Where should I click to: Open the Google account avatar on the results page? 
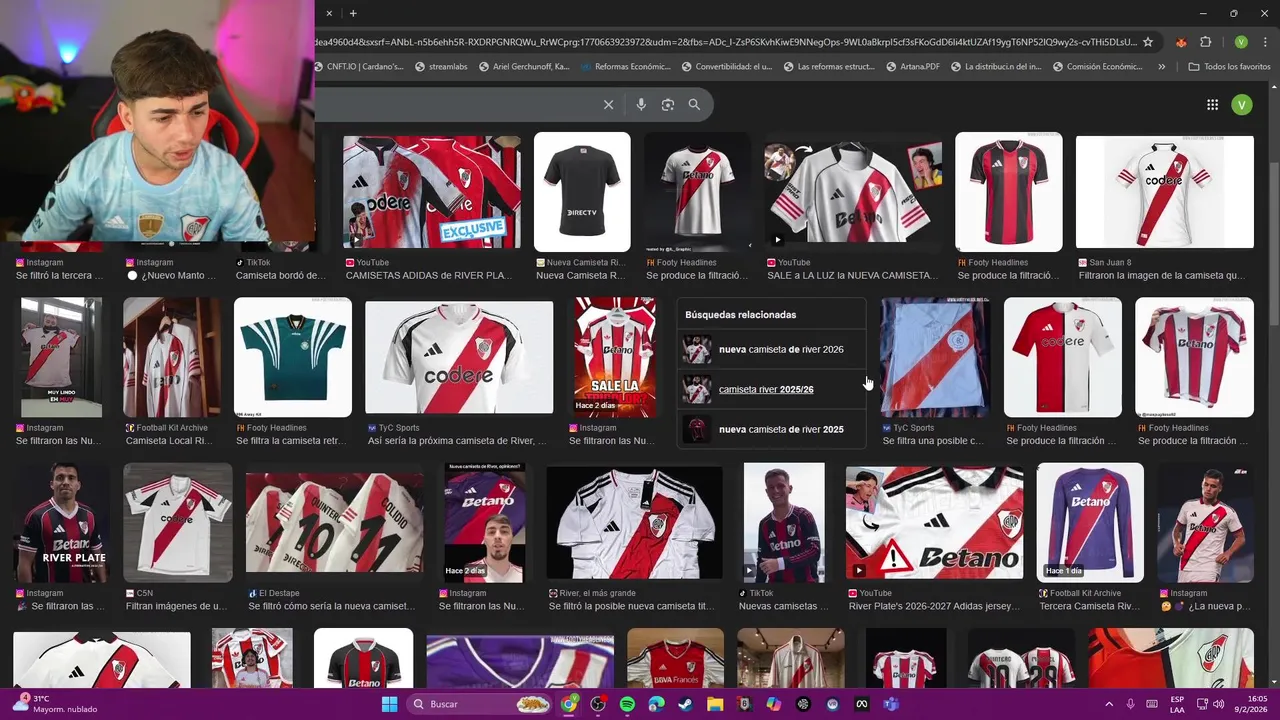pos(1242,104)
